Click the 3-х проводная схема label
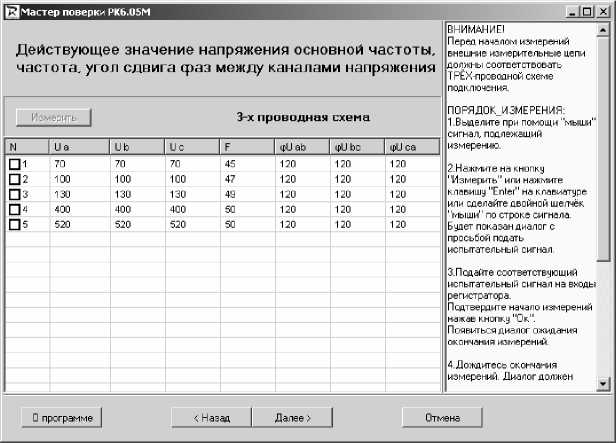 pos(303,117)
